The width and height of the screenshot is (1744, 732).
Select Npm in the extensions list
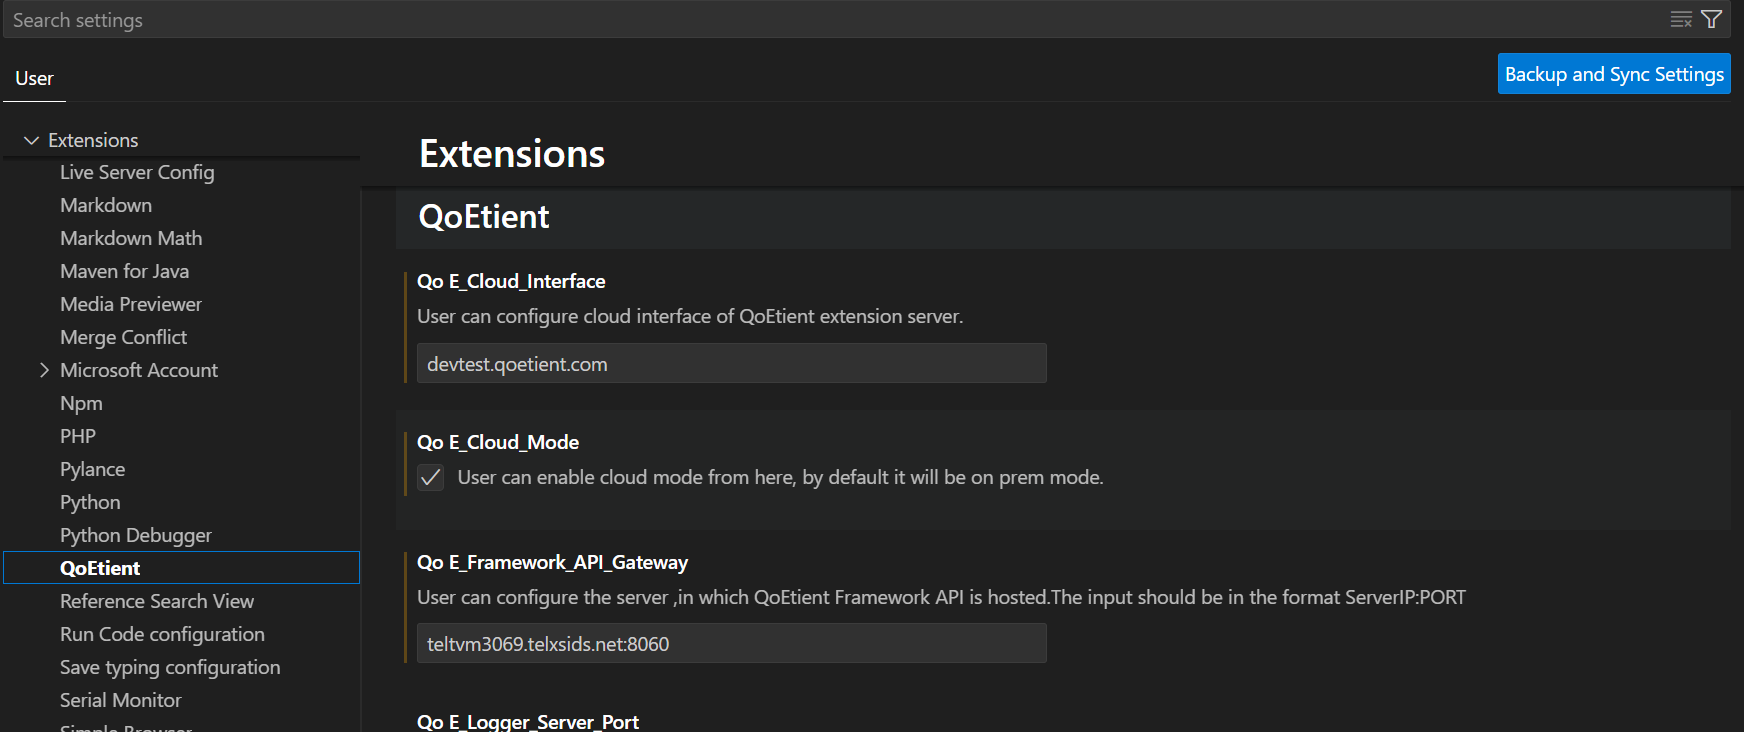[x=81, y=403]
